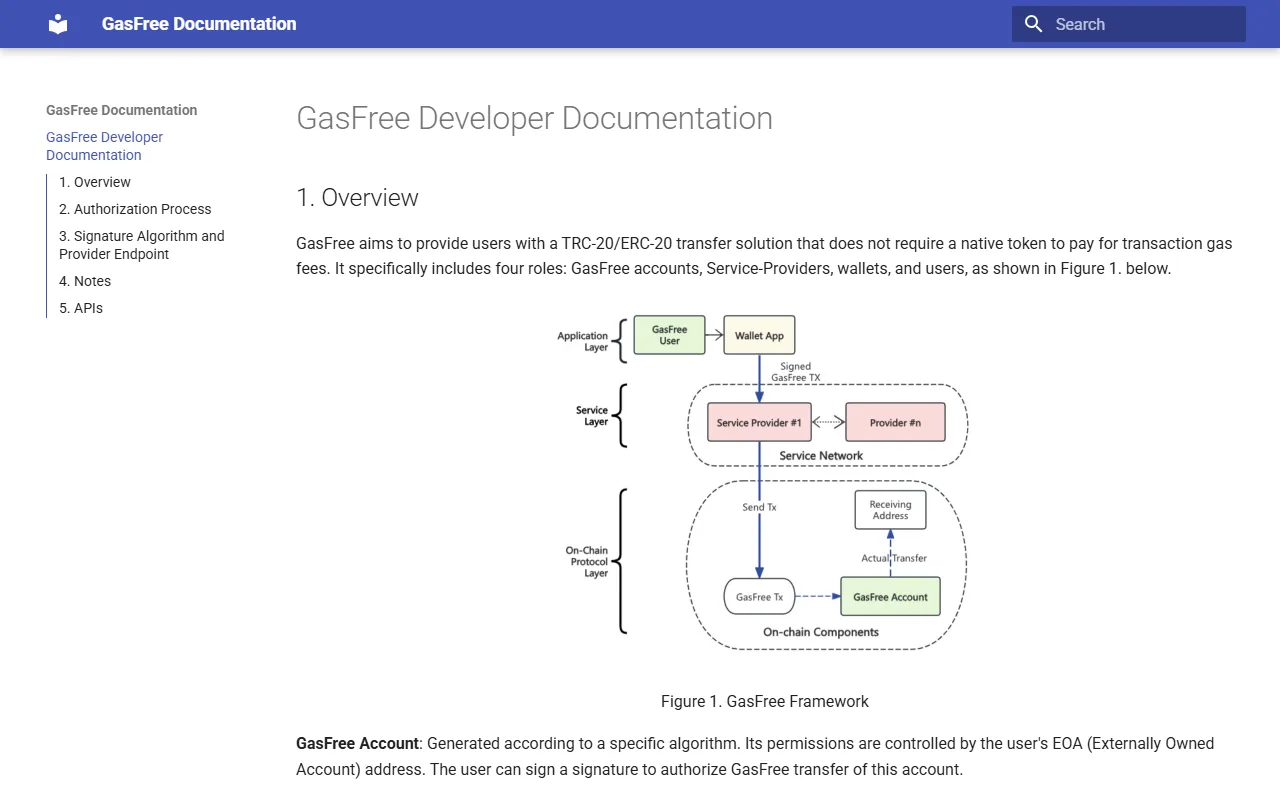
Task: Jump to 5. APIs section
Action: 81,308
